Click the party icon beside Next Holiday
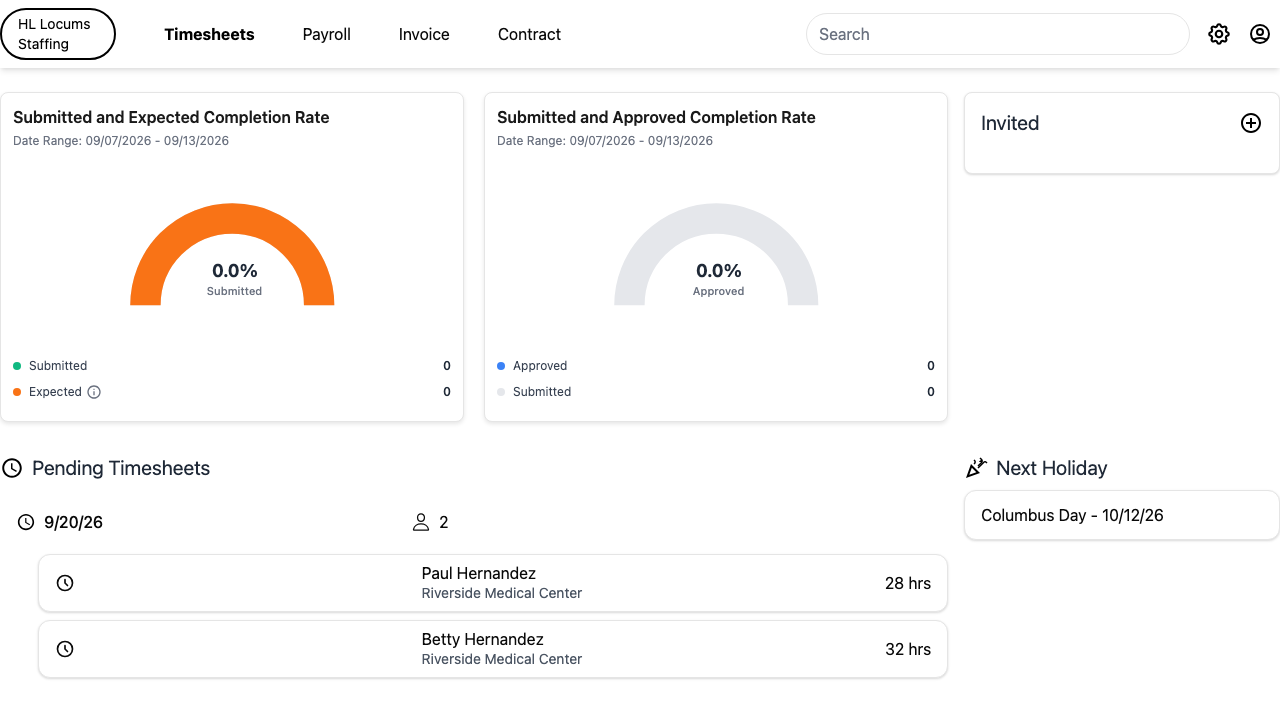Image resolution: width=1280 pixels, height=720 pixels. tap(977, 468)
